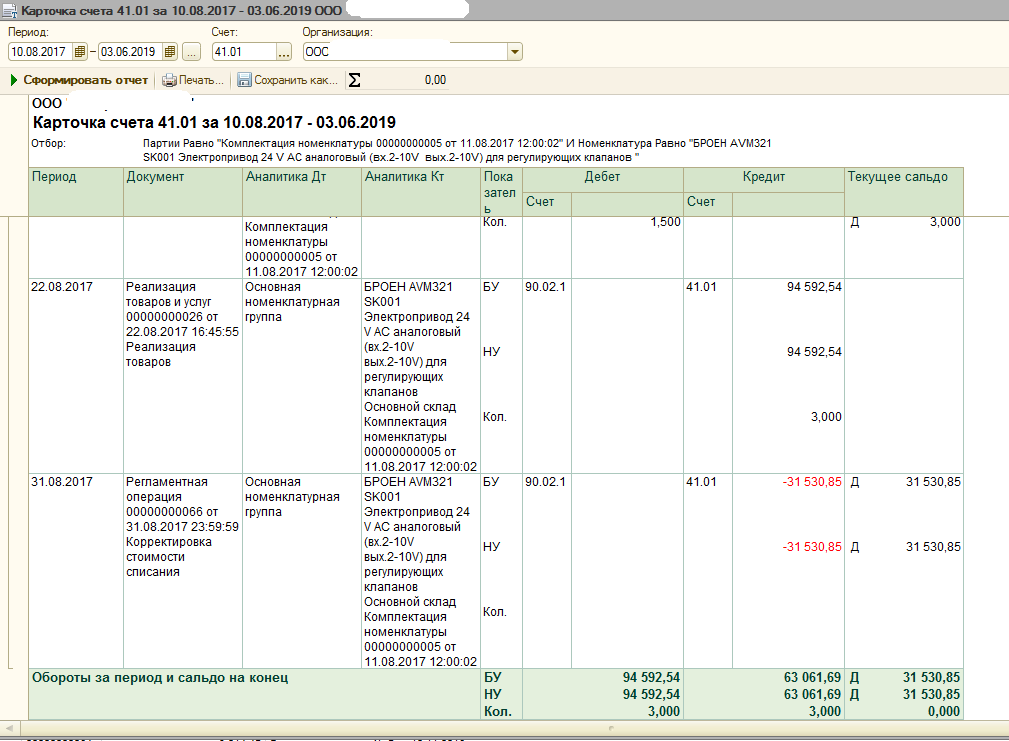This screenshot has width=1009, height=741.
Task: Click the horizontal scrollbar at bottom
Action: click(x=500, y=726)
